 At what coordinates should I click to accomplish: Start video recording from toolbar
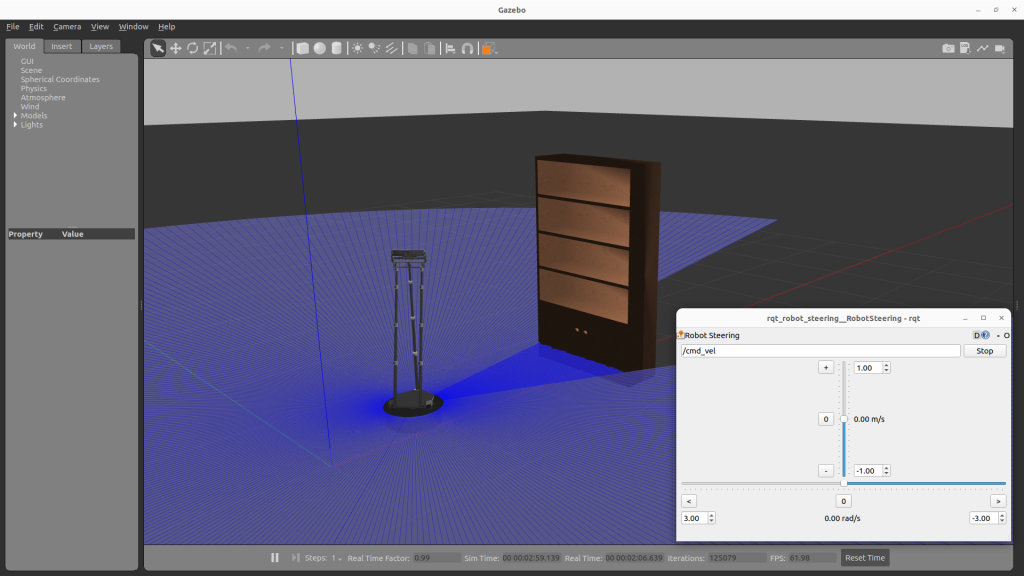click(1000, 48)
